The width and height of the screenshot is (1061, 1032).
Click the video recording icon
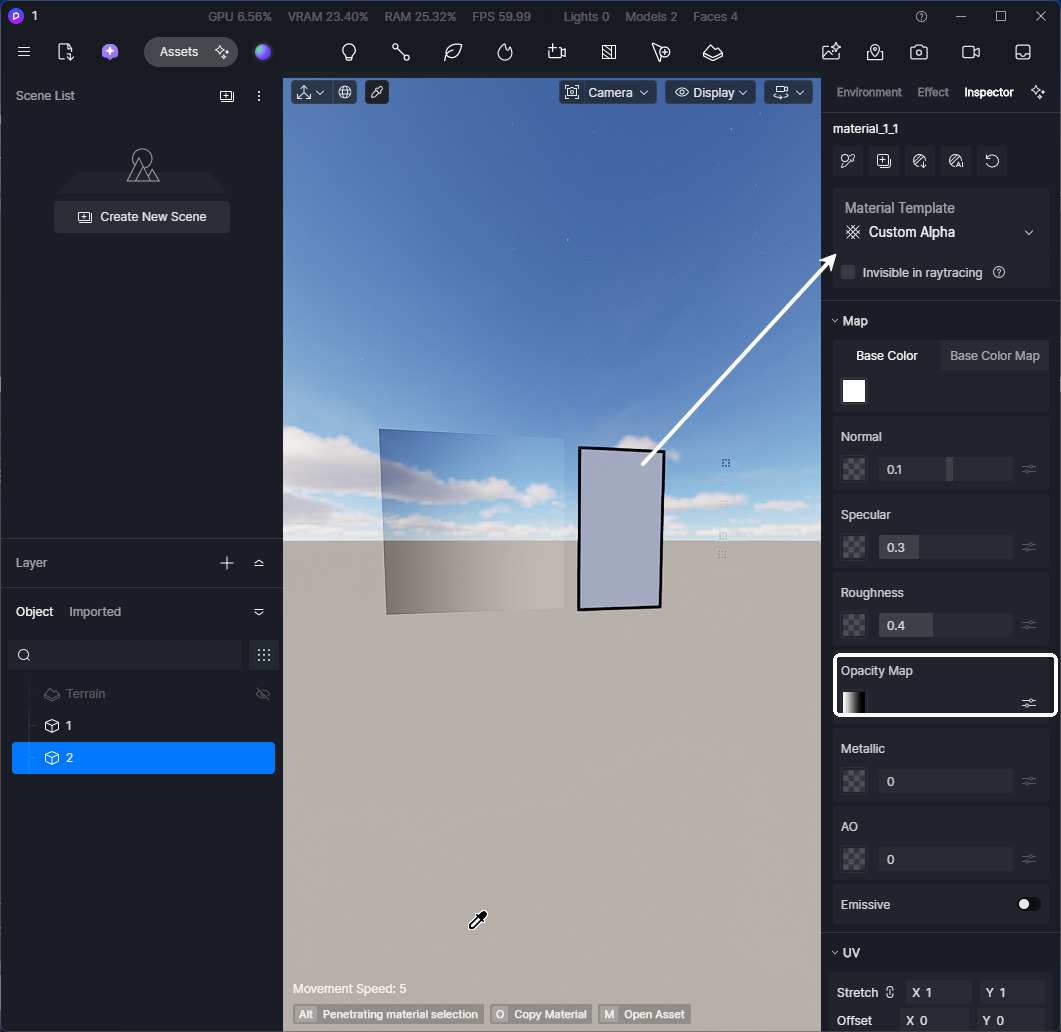[x=970, y=52]
